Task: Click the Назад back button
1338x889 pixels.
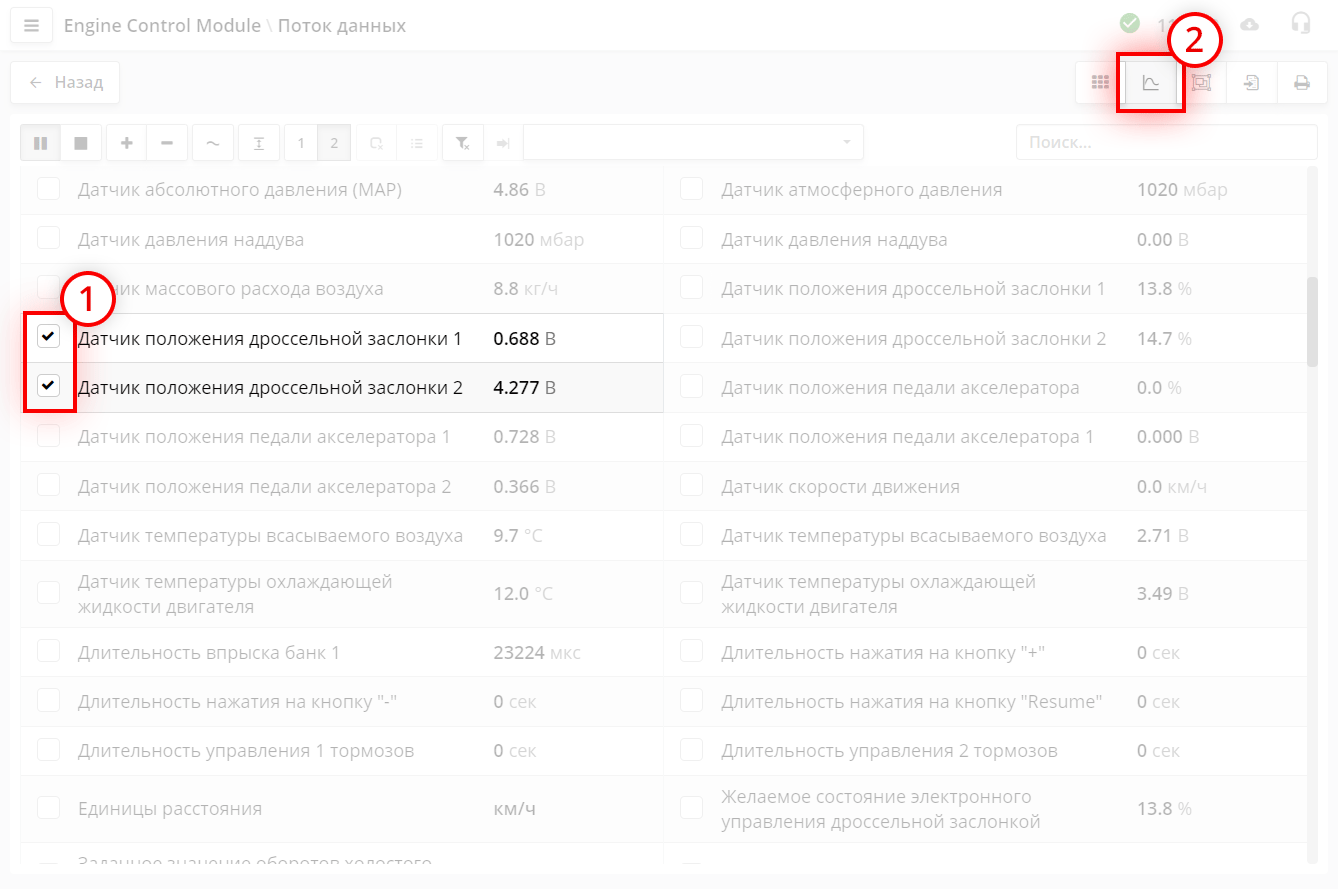Action: pyautogui.click(x=65, y=83)
